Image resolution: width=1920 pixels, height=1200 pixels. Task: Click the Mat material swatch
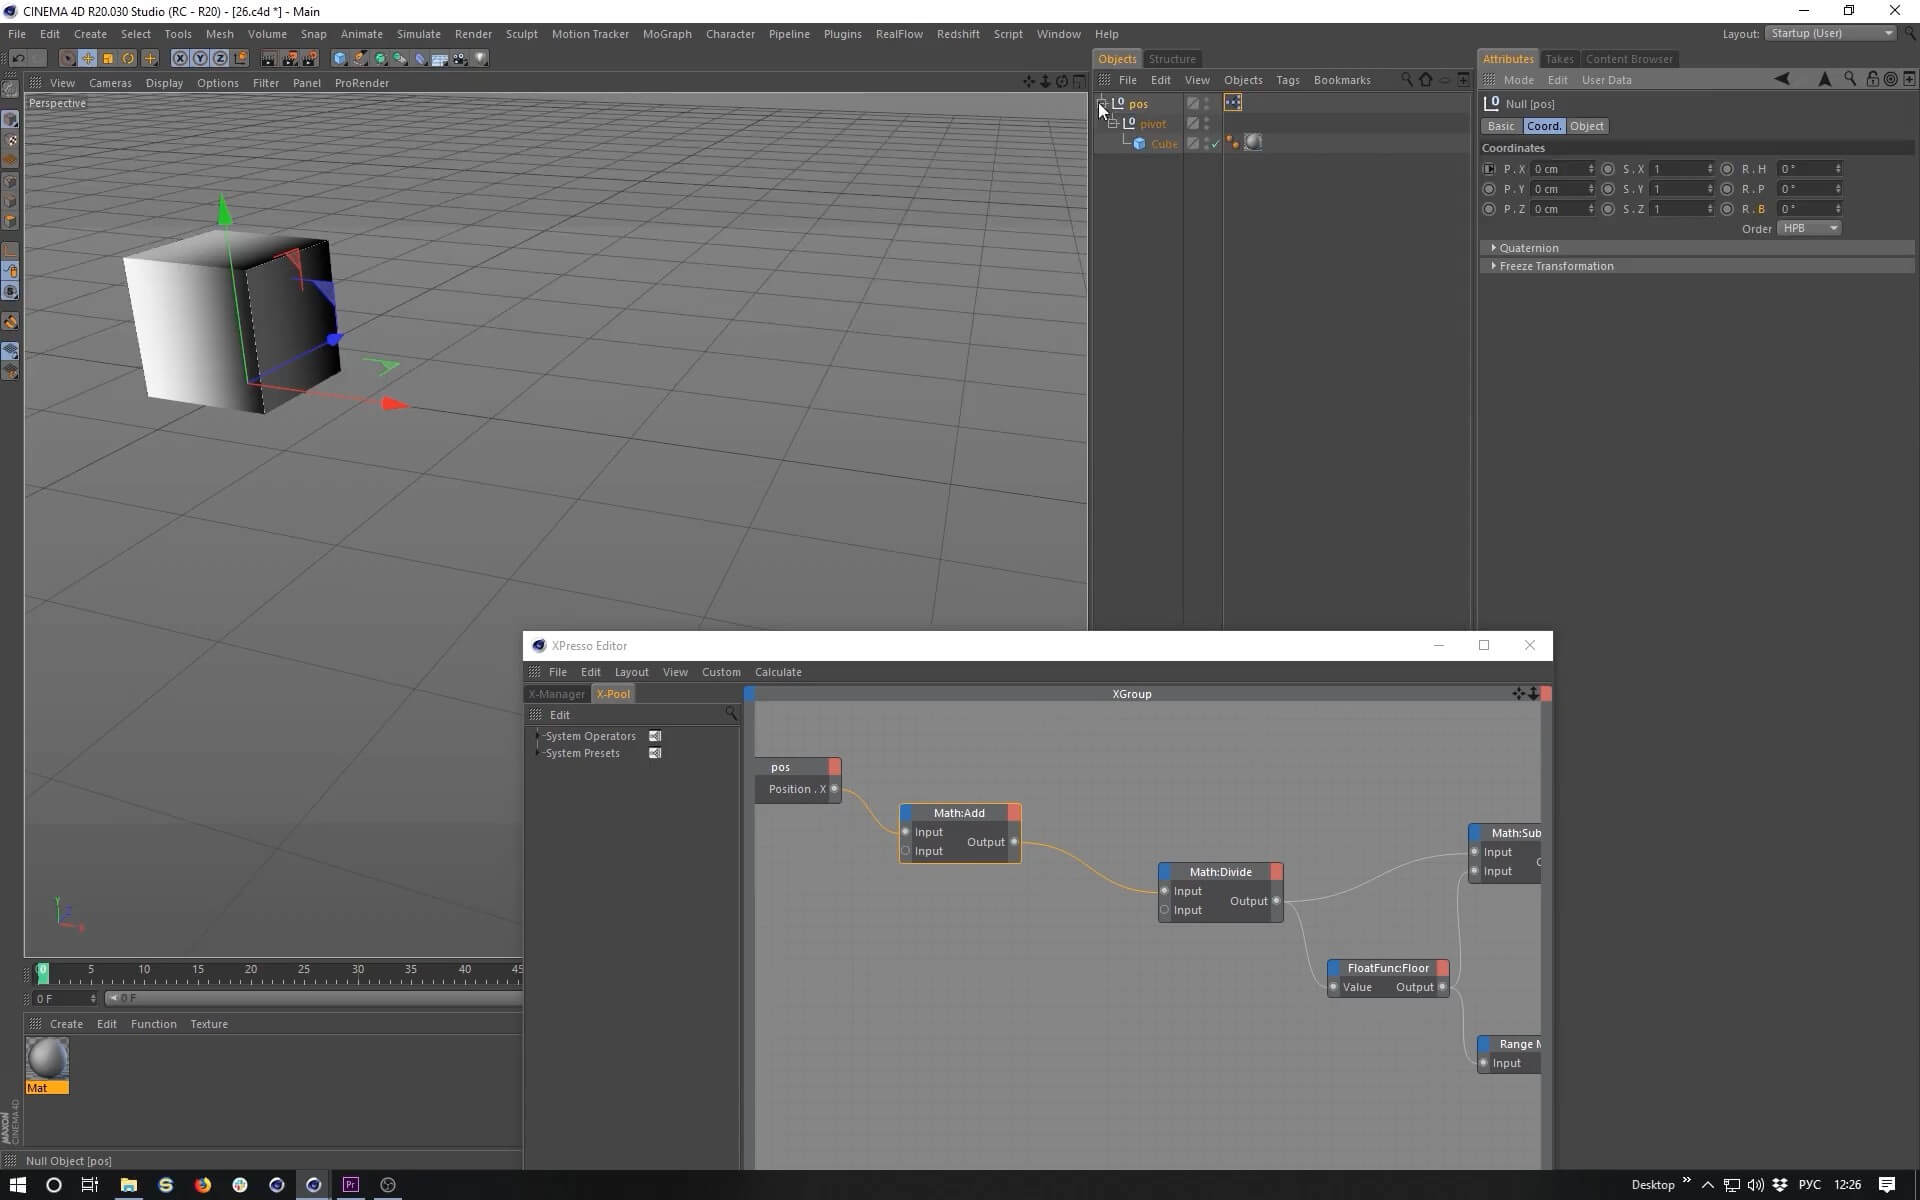[x=47, y=1059]
